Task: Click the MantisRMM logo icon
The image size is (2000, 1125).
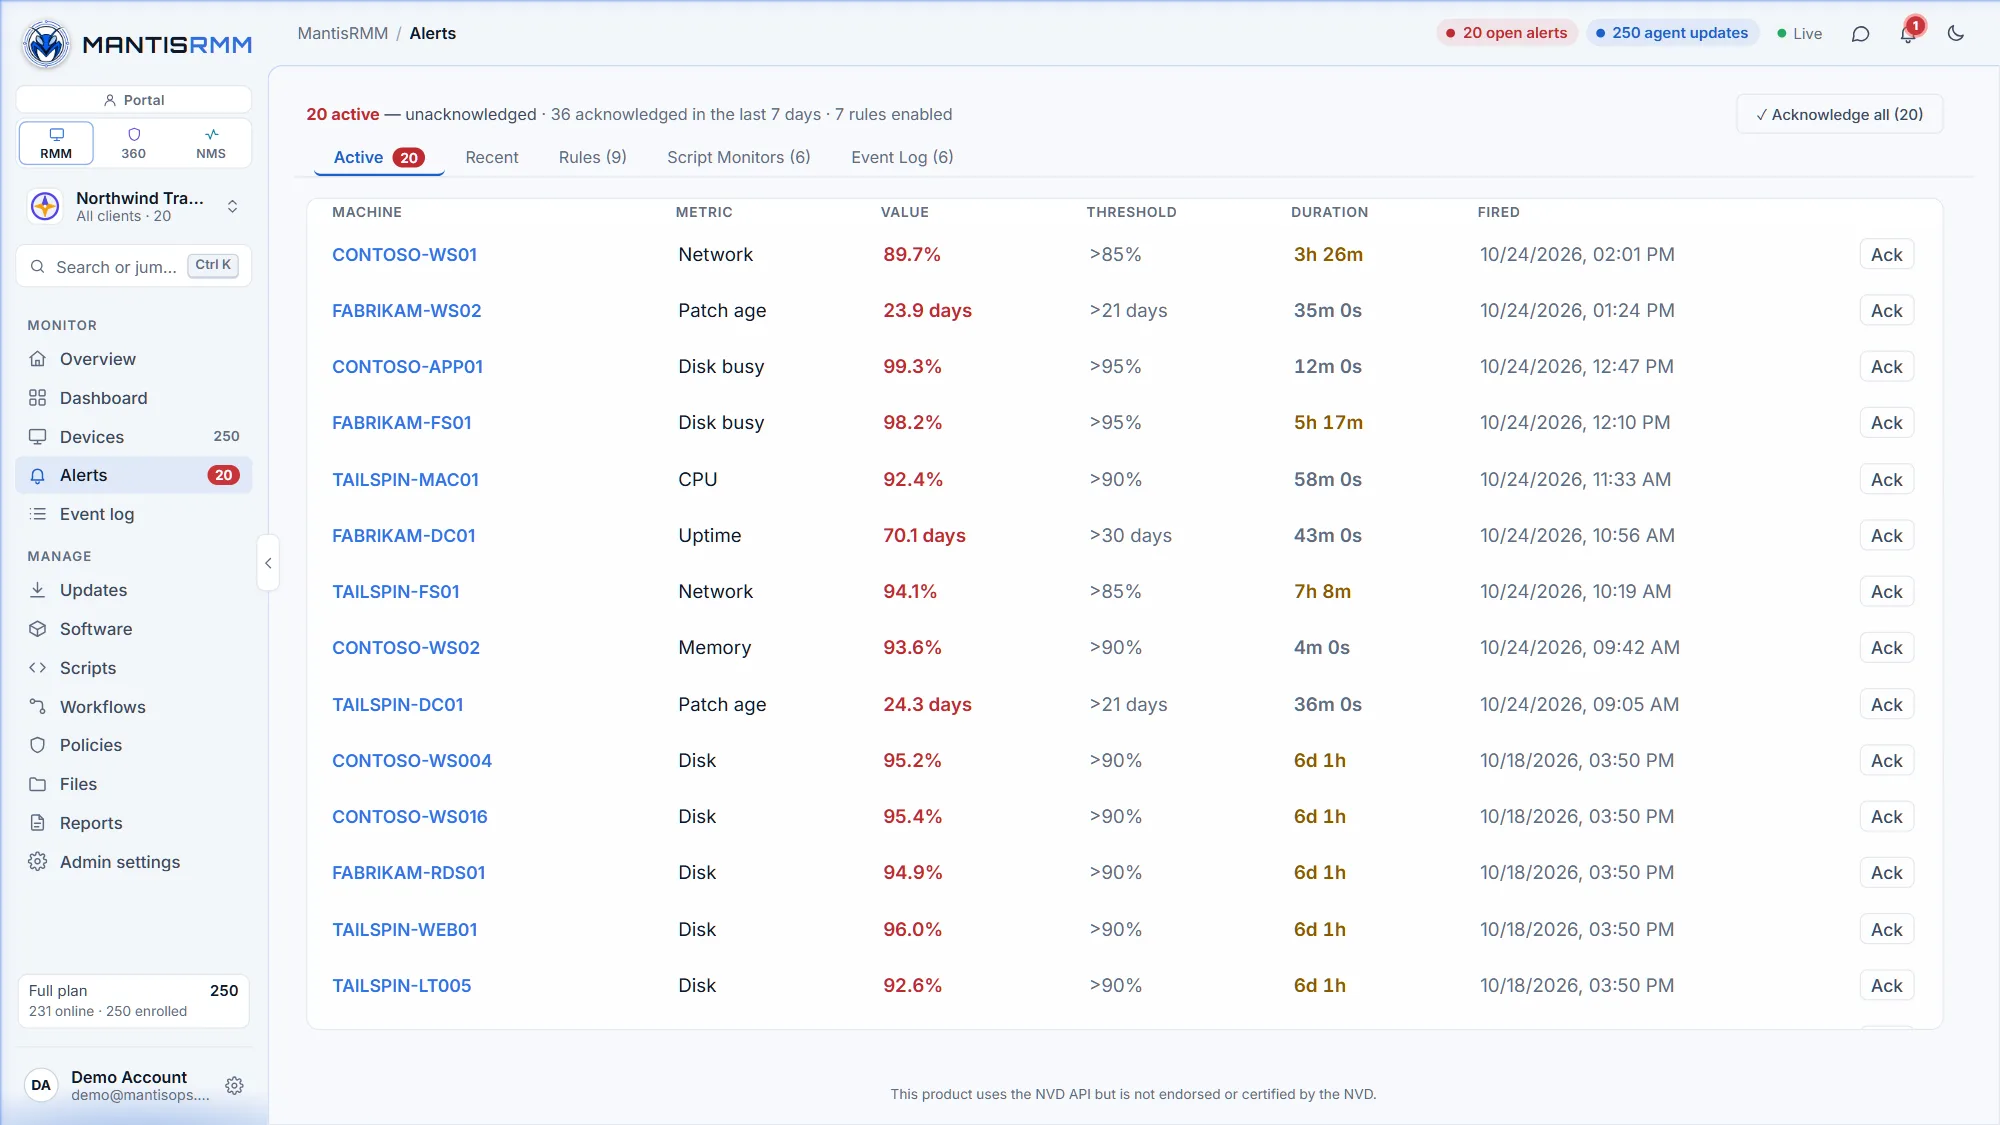Action: point(46,44)
